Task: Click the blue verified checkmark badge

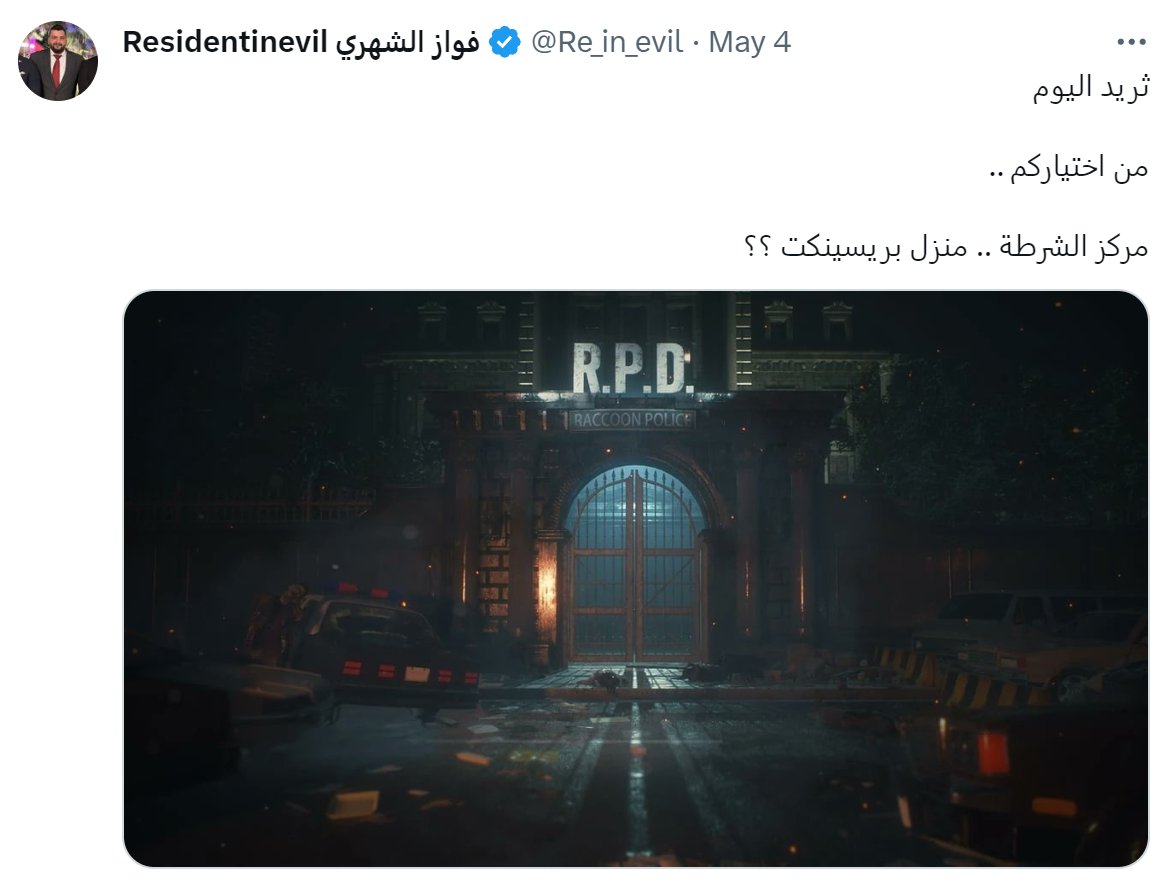Action: tap(505, 42)
